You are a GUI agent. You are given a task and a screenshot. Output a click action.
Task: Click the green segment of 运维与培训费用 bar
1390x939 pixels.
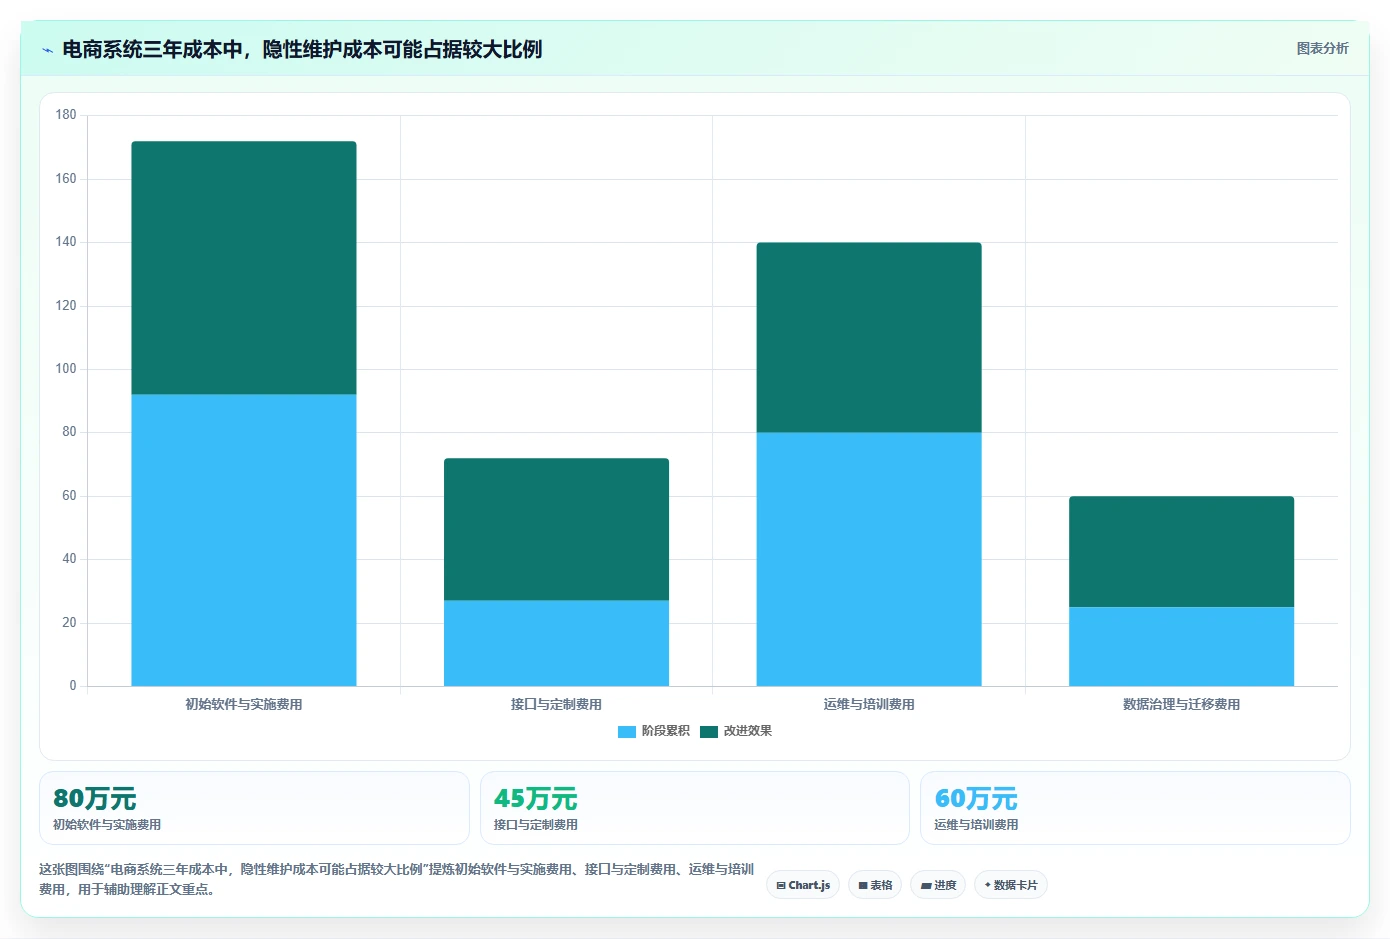pos(869,337)
